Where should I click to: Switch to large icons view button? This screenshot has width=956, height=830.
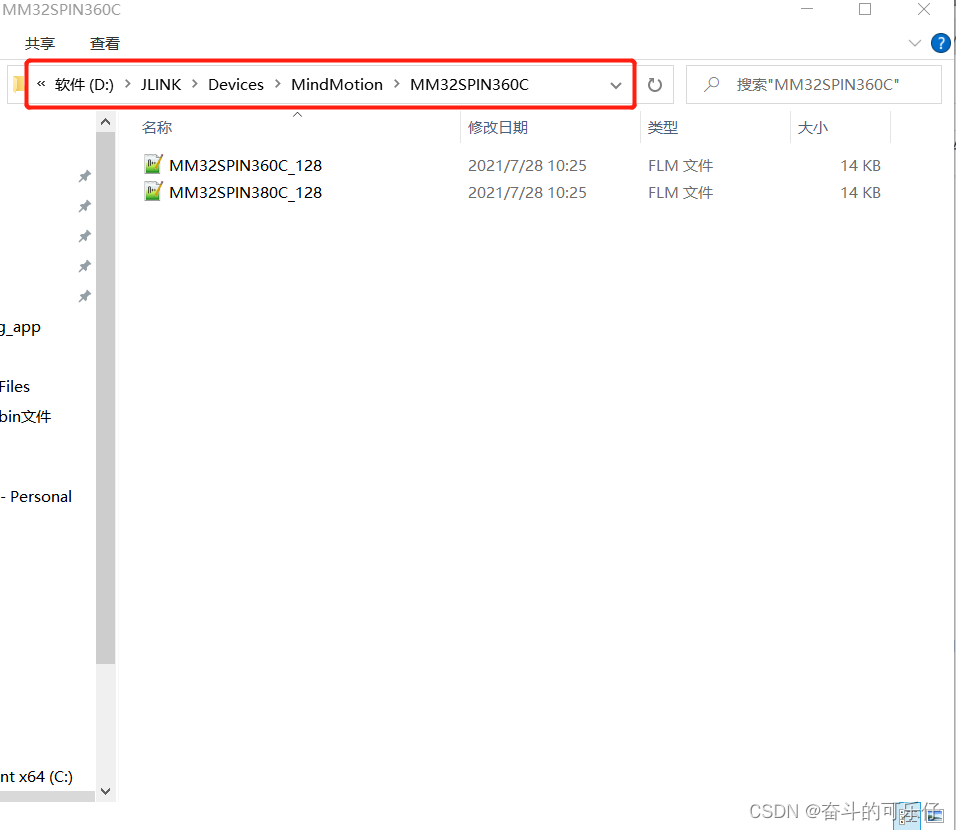point(935,814)
